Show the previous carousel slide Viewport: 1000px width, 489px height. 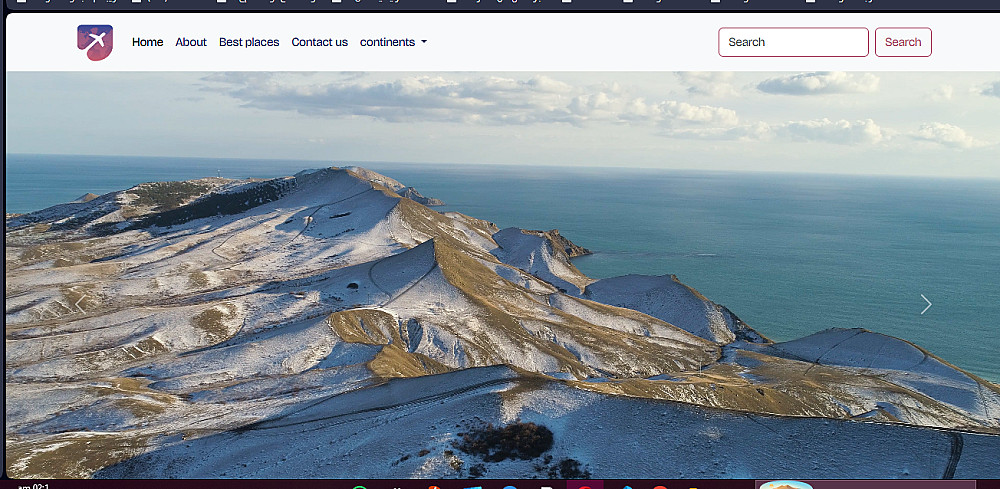(x=80, y=303)
